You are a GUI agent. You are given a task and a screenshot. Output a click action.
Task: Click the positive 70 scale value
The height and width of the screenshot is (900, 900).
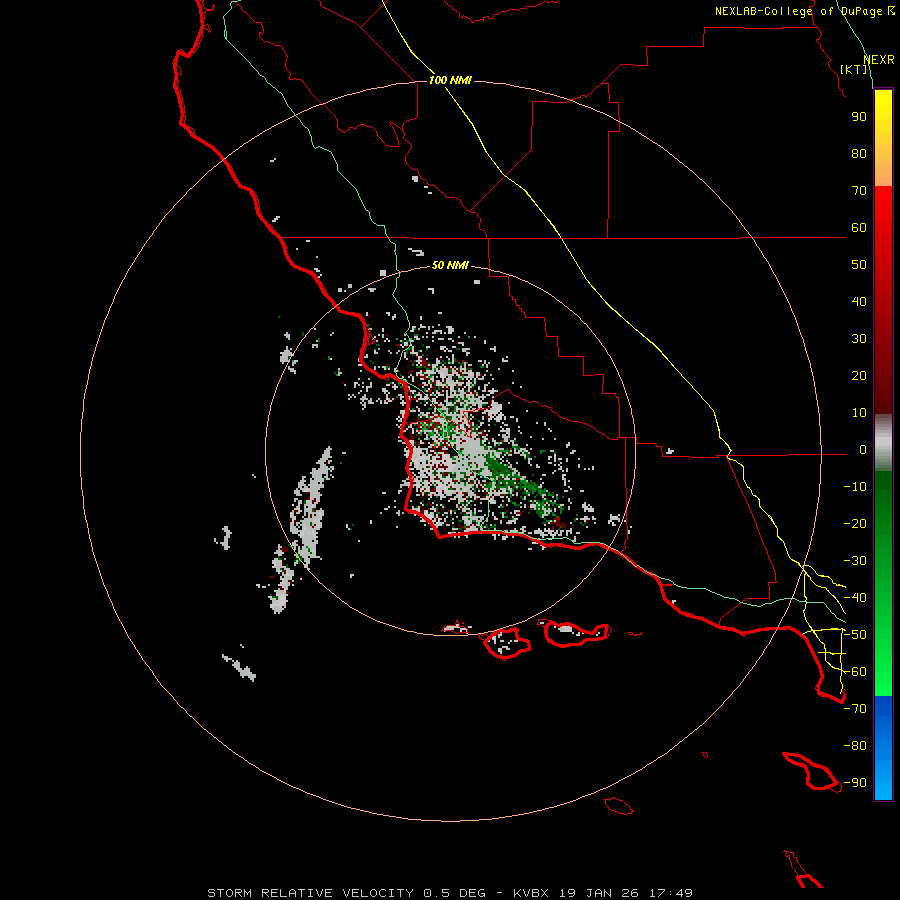tap(859, 191)
